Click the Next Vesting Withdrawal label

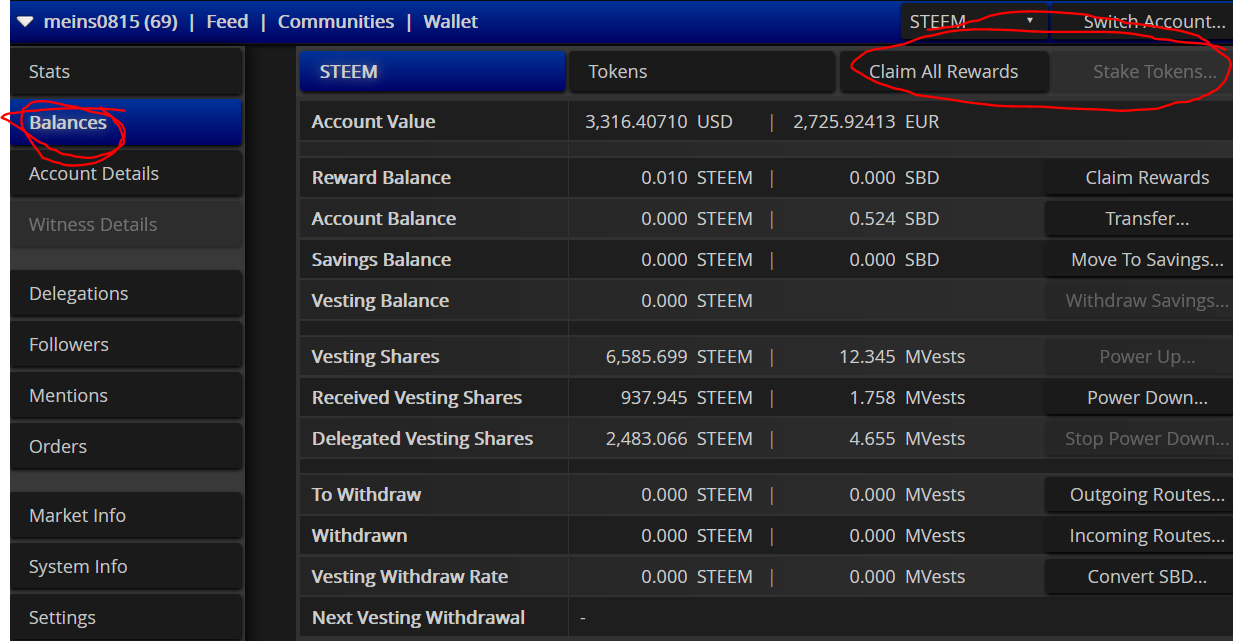(x=418, y=618)
